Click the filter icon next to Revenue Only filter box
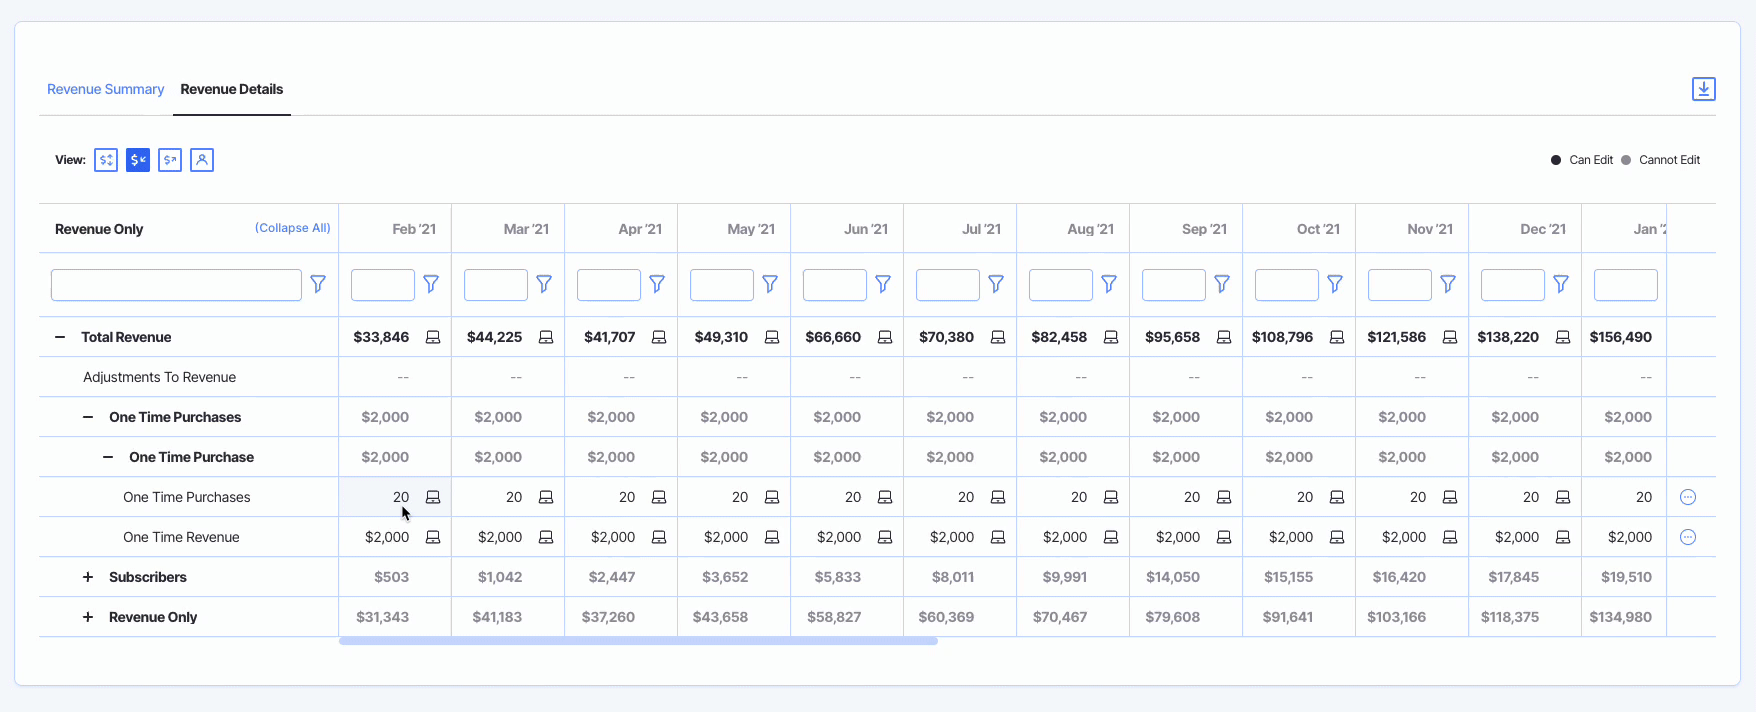 pos(318,284)
